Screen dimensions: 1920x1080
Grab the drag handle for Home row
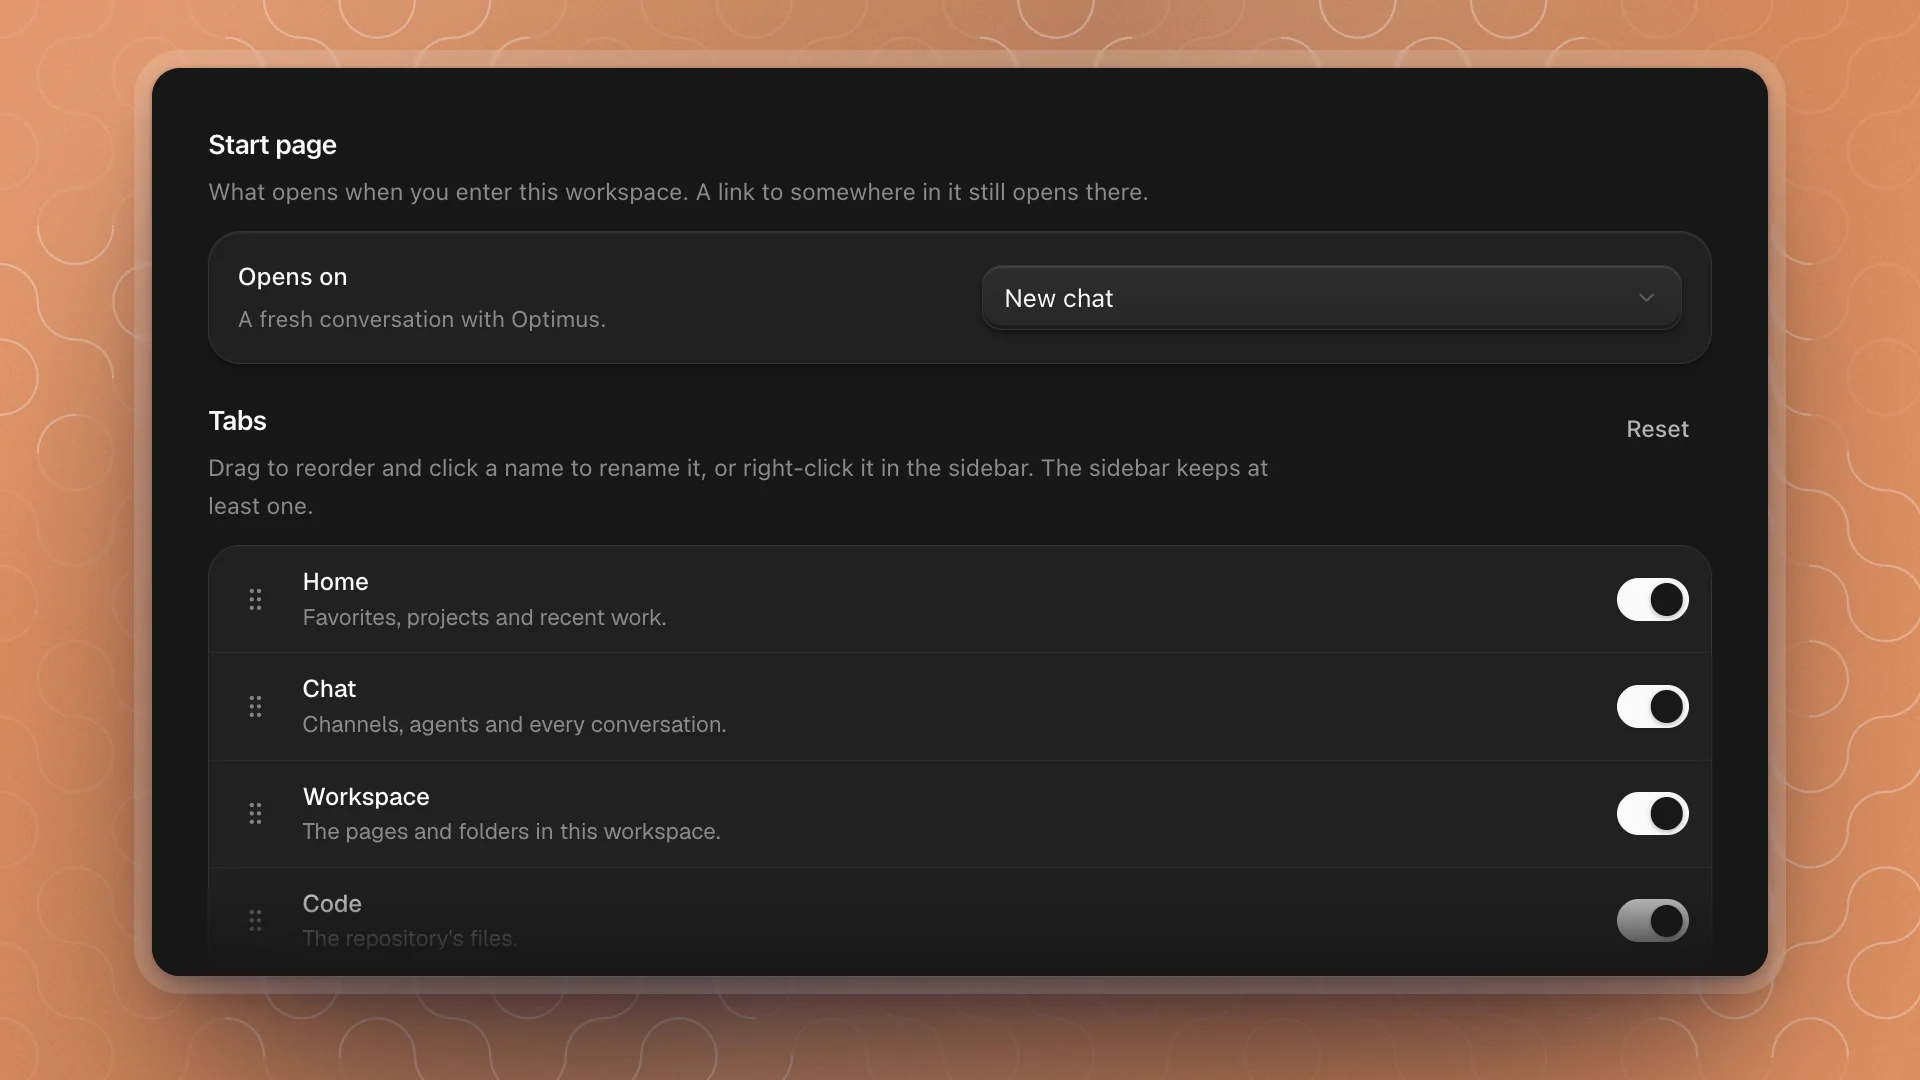[255, 599]
